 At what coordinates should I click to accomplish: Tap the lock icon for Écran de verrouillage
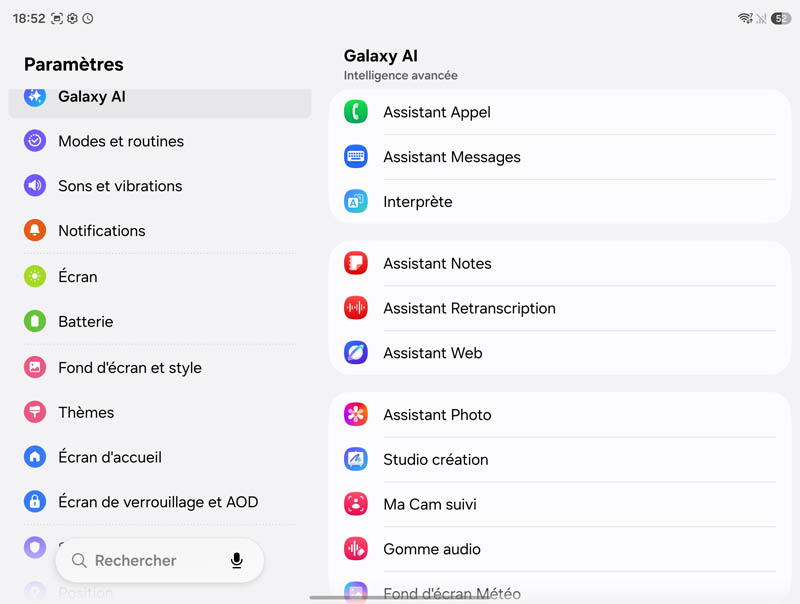(35, 502)
